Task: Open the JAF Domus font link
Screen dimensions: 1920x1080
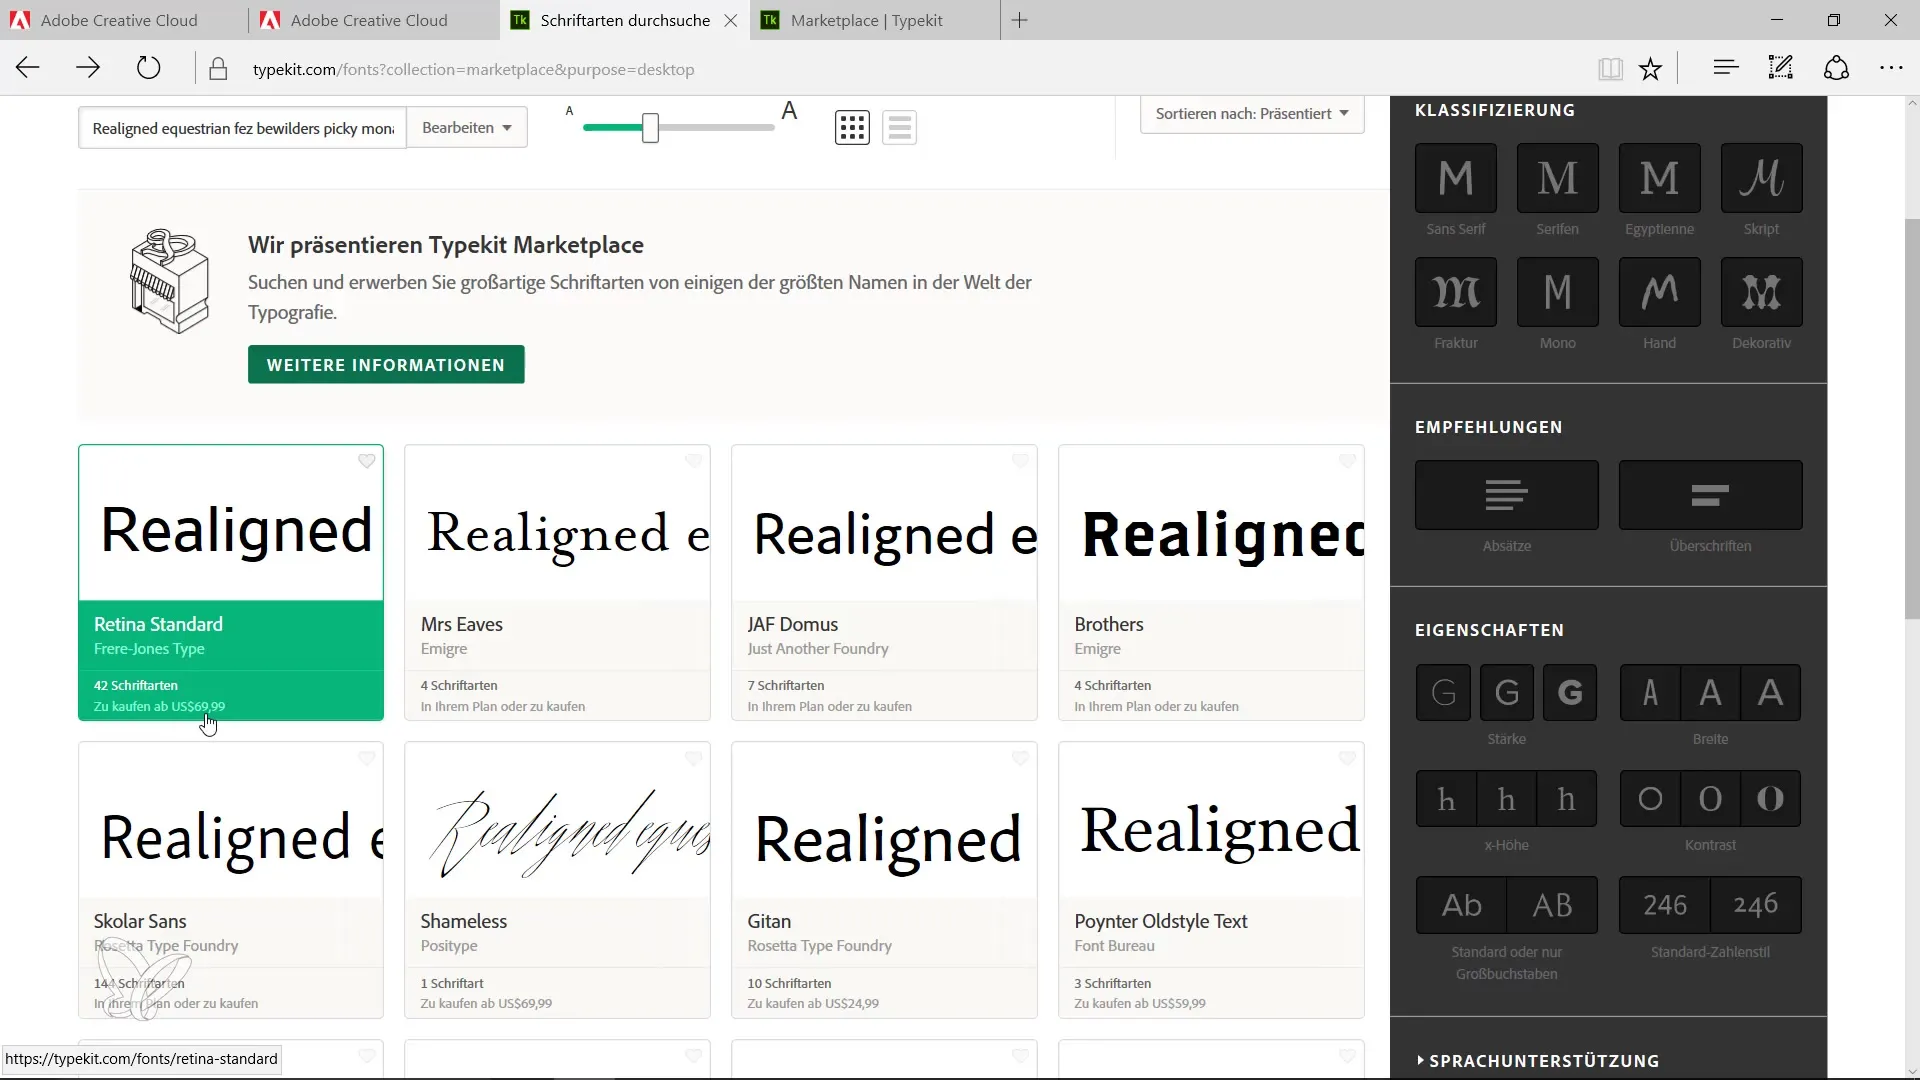Action: pyautogui.click(x=792, y=624)
